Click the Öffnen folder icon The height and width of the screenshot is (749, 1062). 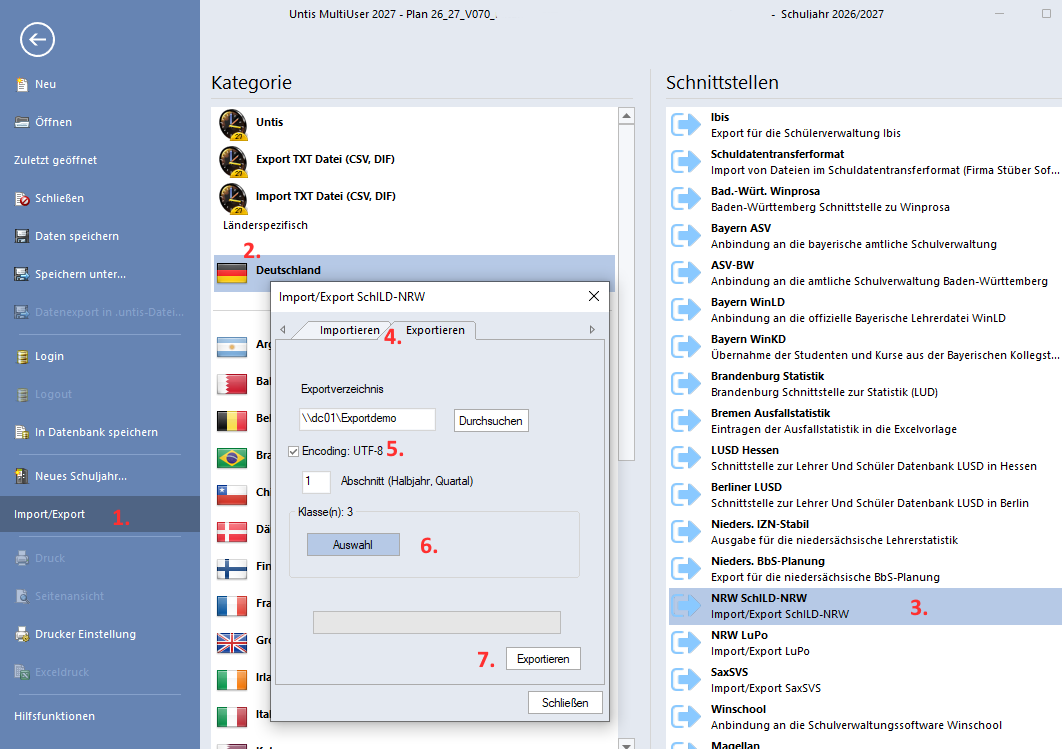22,123
